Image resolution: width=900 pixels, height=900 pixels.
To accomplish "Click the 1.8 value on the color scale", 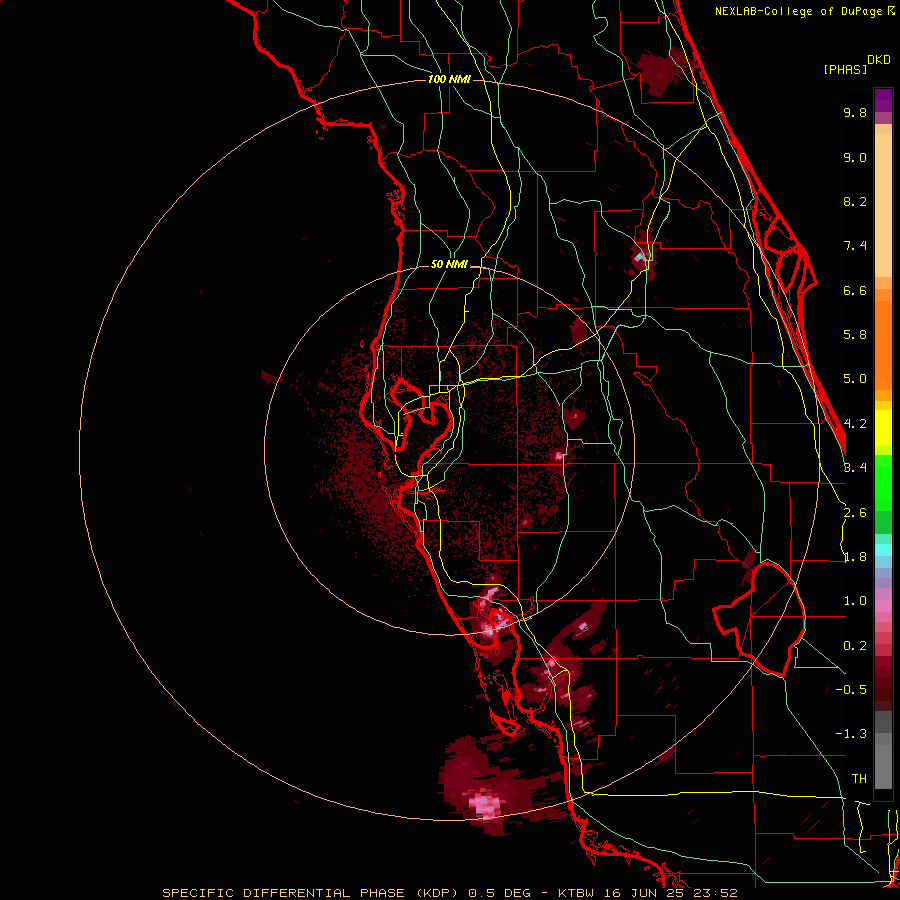I will pos(855,557).
